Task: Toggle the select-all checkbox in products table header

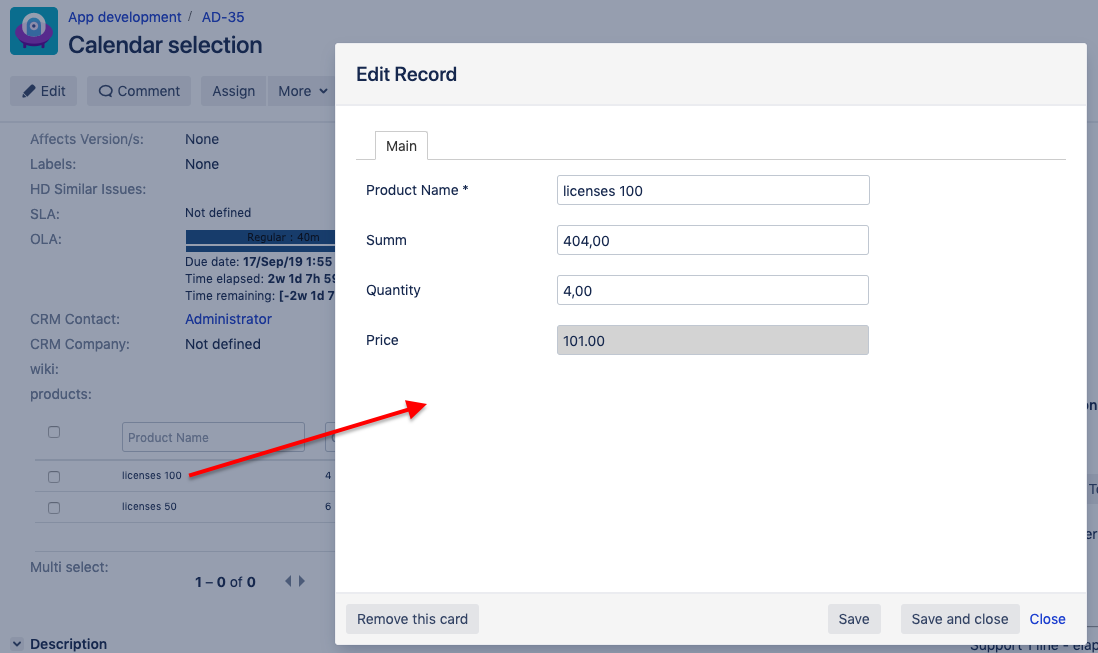Action: coord(54,432)
